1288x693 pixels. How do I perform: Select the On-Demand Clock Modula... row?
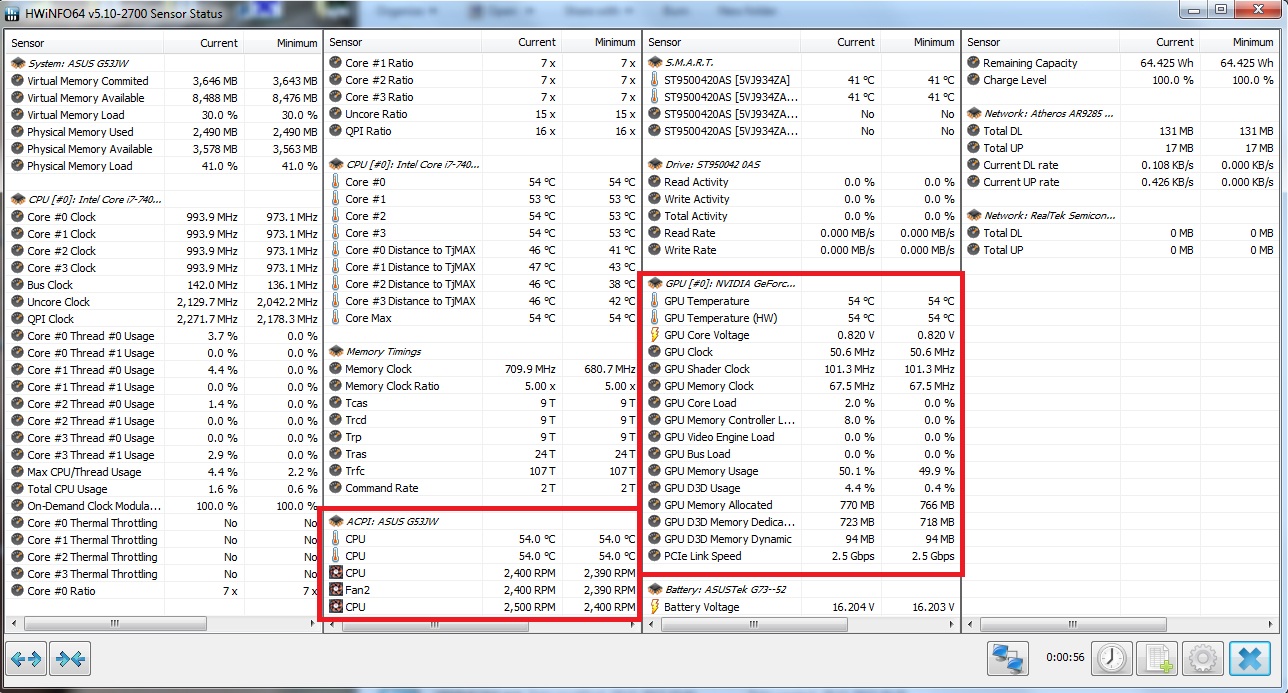[164, 506]
